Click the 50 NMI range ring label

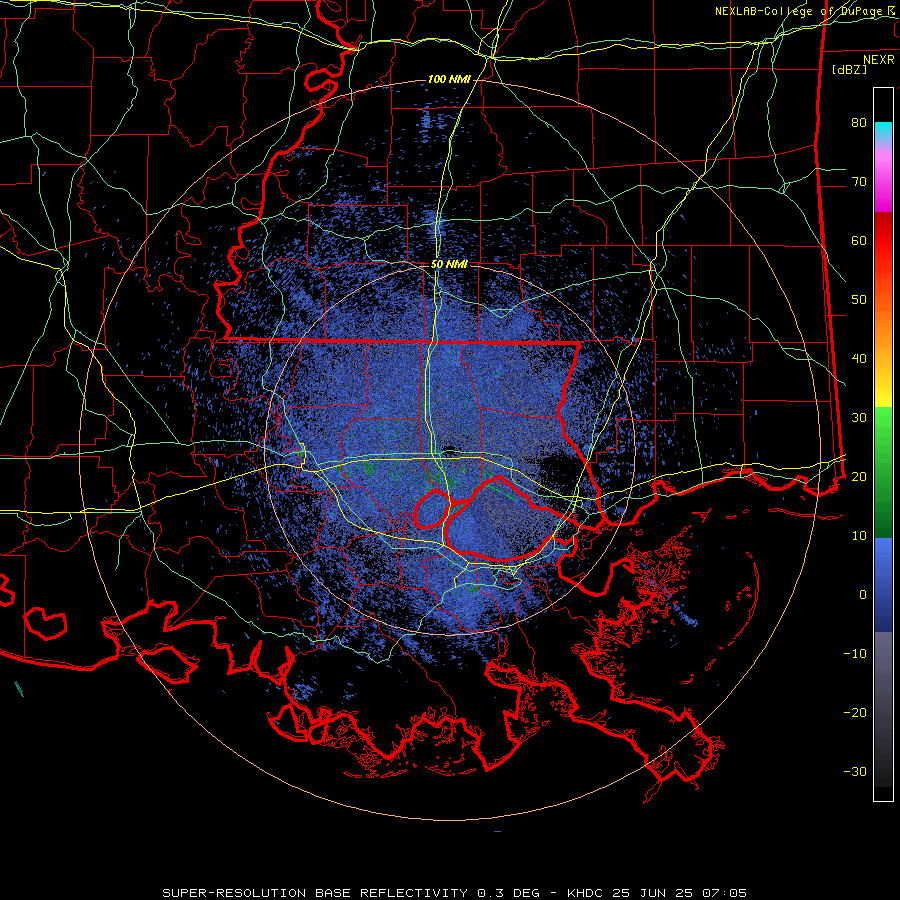[449, 265]
